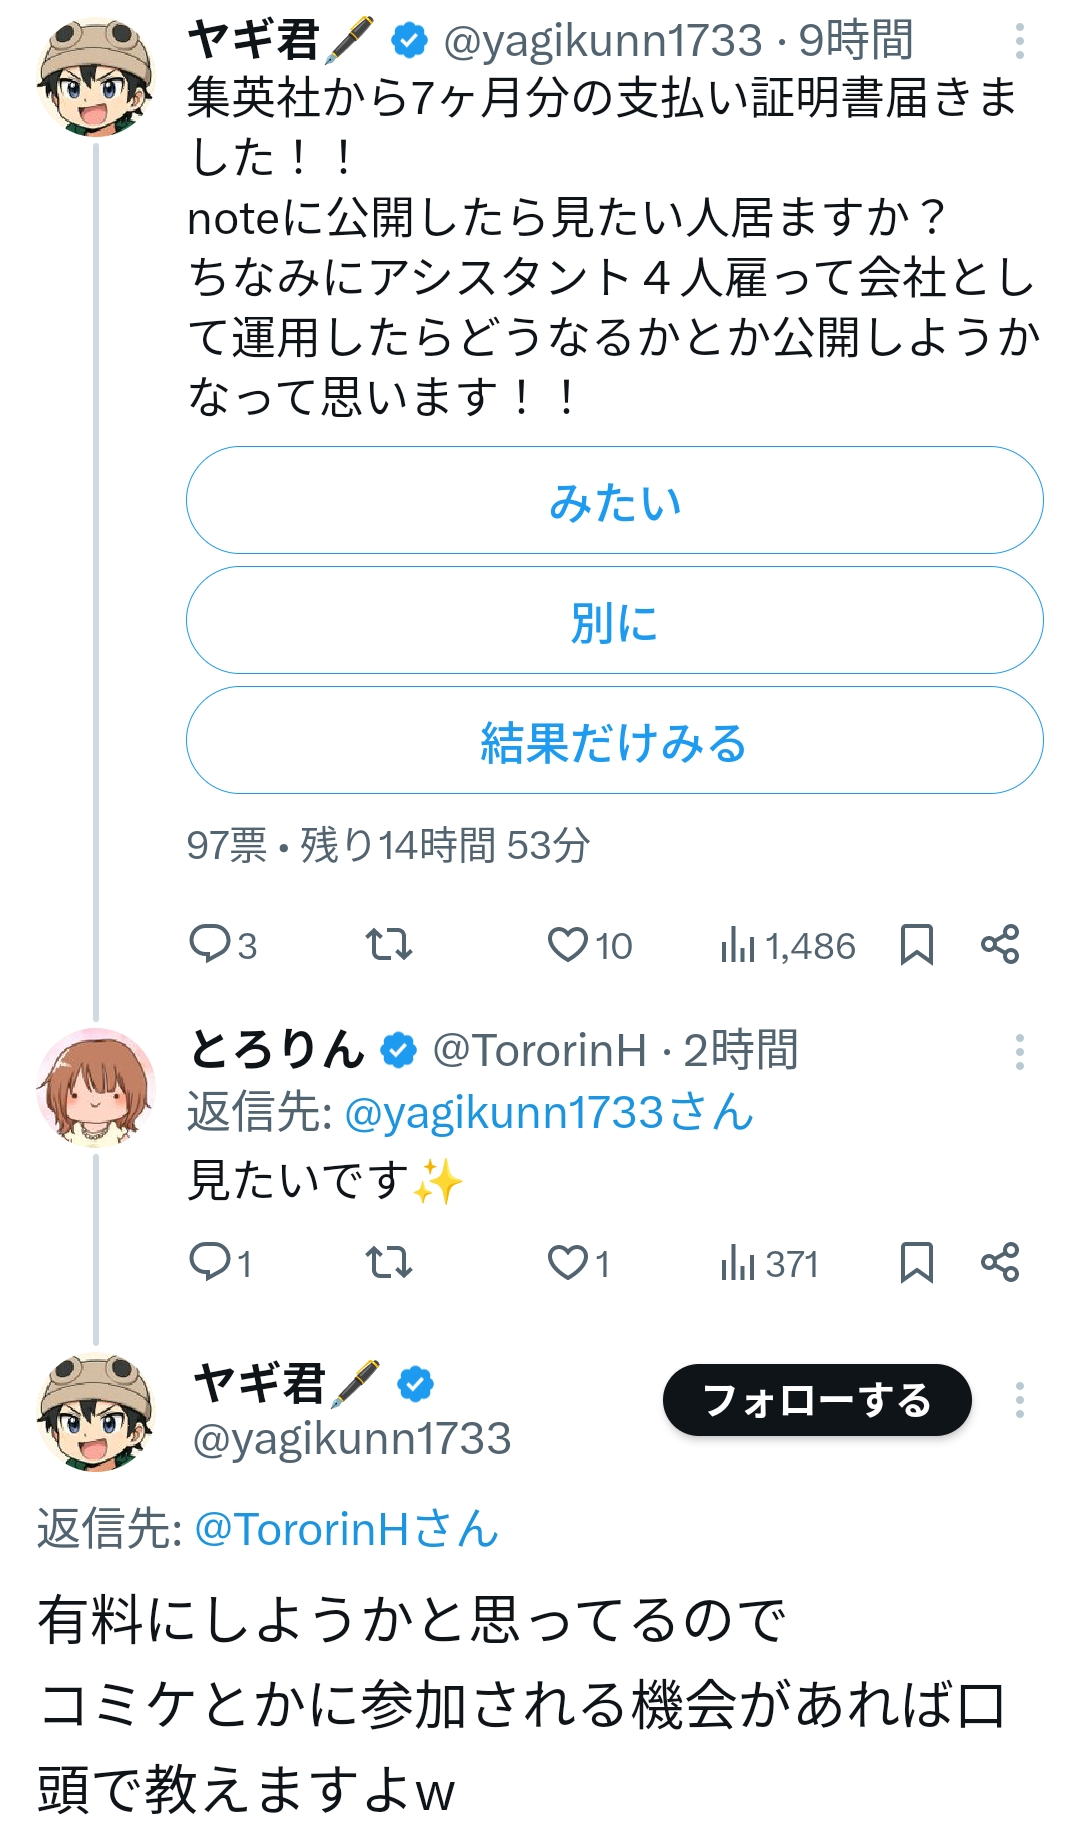Bookmark the main poll tweet
The height and width of the screenshot is (1826, 1080).
pos(916,944)
